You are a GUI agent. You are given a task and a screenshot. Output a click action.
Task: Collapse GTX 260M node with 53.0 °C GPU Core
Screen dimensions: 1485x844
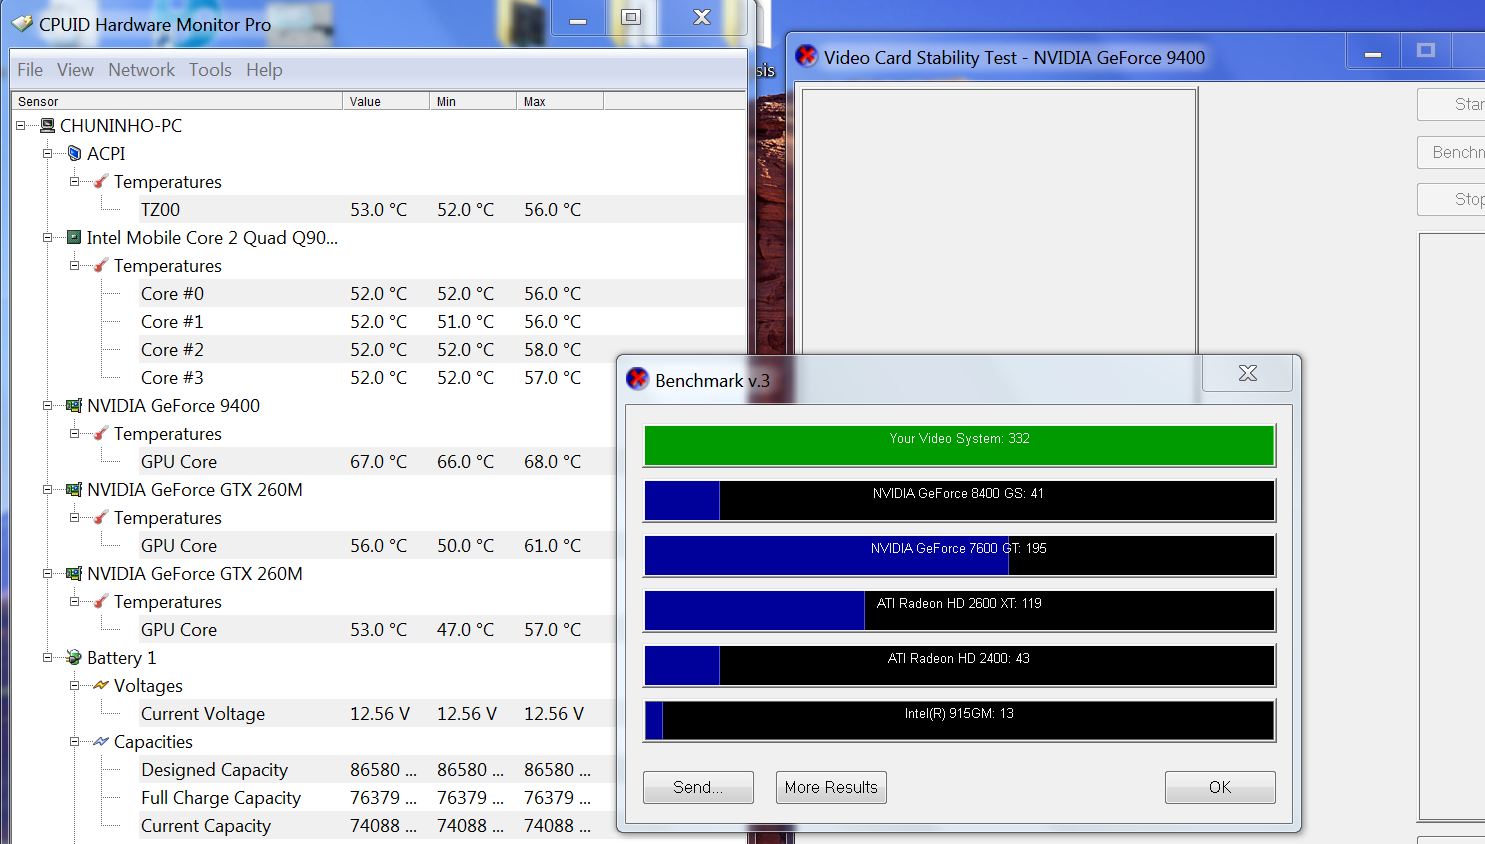47,574
